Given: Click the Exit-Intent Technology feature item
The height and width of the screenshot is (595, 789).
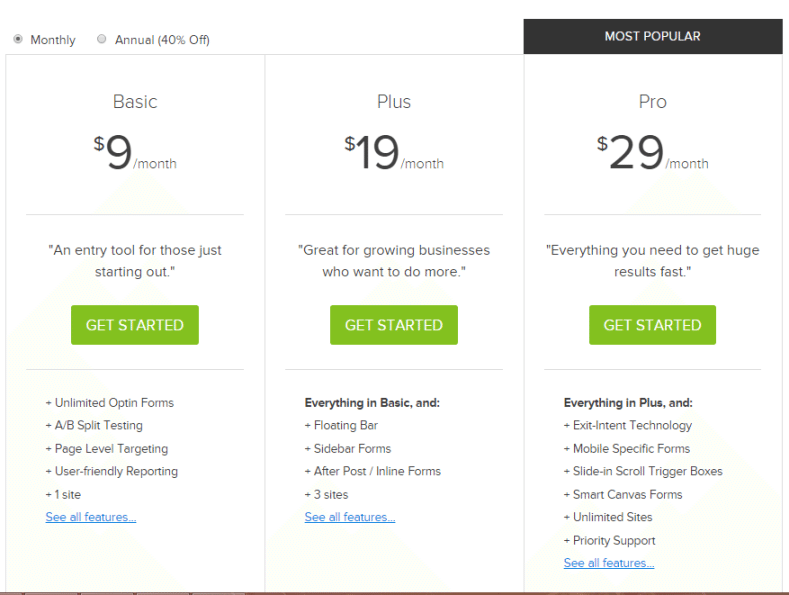Looking at the screenshot, I should tap(628, 425).
